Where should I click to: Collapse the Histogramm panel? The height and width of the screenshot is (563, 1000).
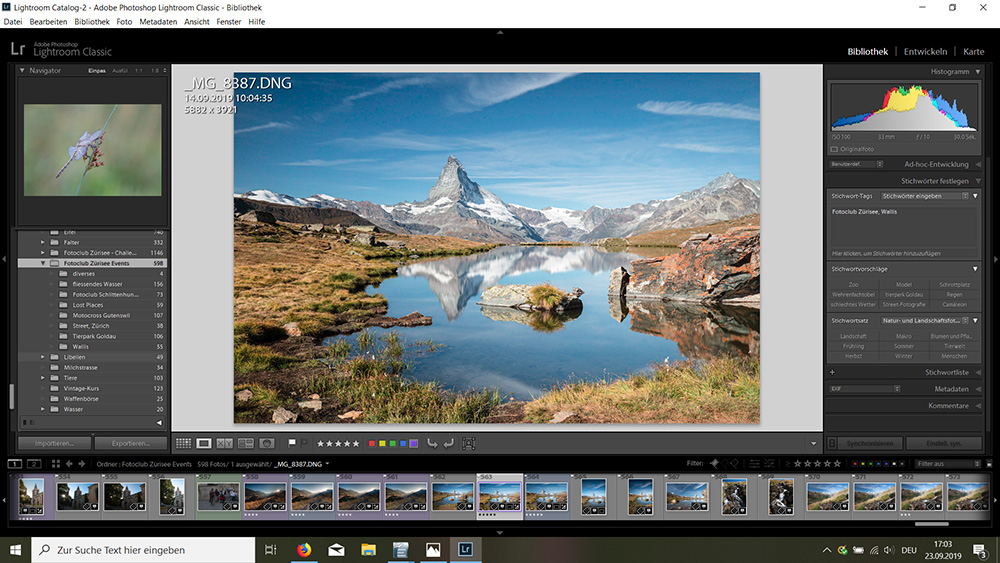(x=978, y=71)
